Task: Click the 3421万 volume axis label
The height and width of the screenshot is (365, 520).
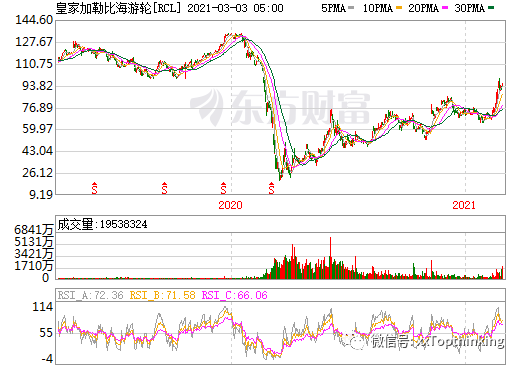Action: pyautogui.click(x=34, y=254)
